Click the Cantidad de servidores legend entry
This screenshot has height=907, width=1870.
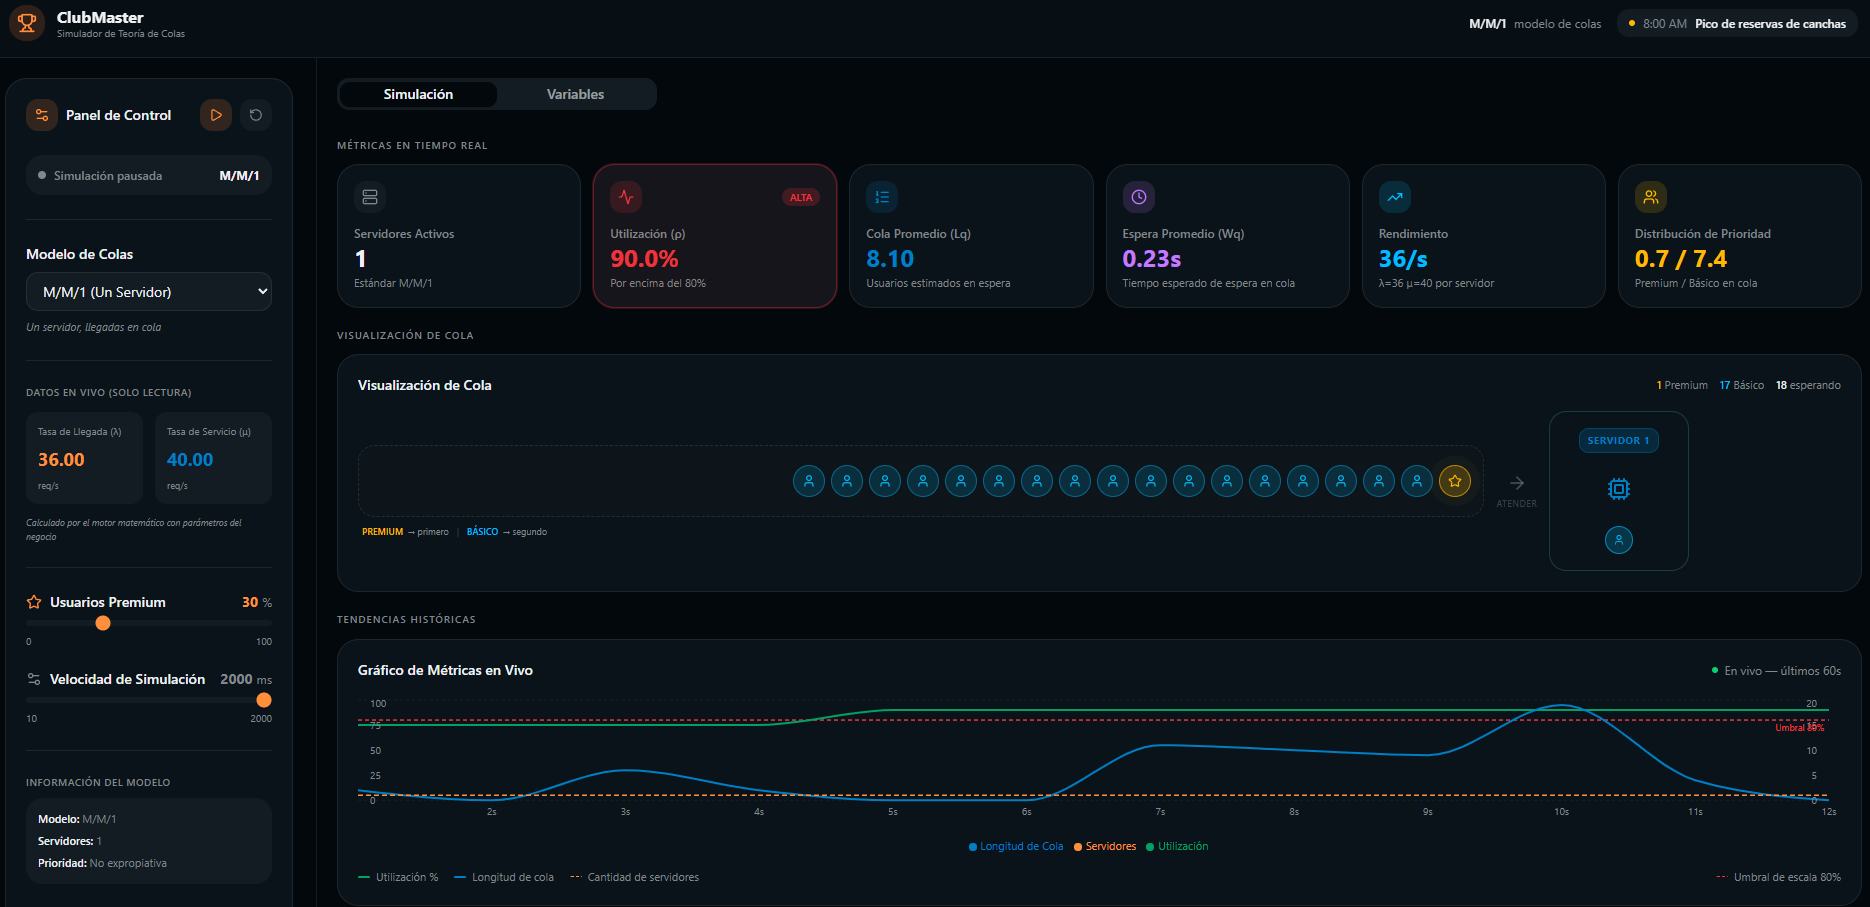[634, 877]
